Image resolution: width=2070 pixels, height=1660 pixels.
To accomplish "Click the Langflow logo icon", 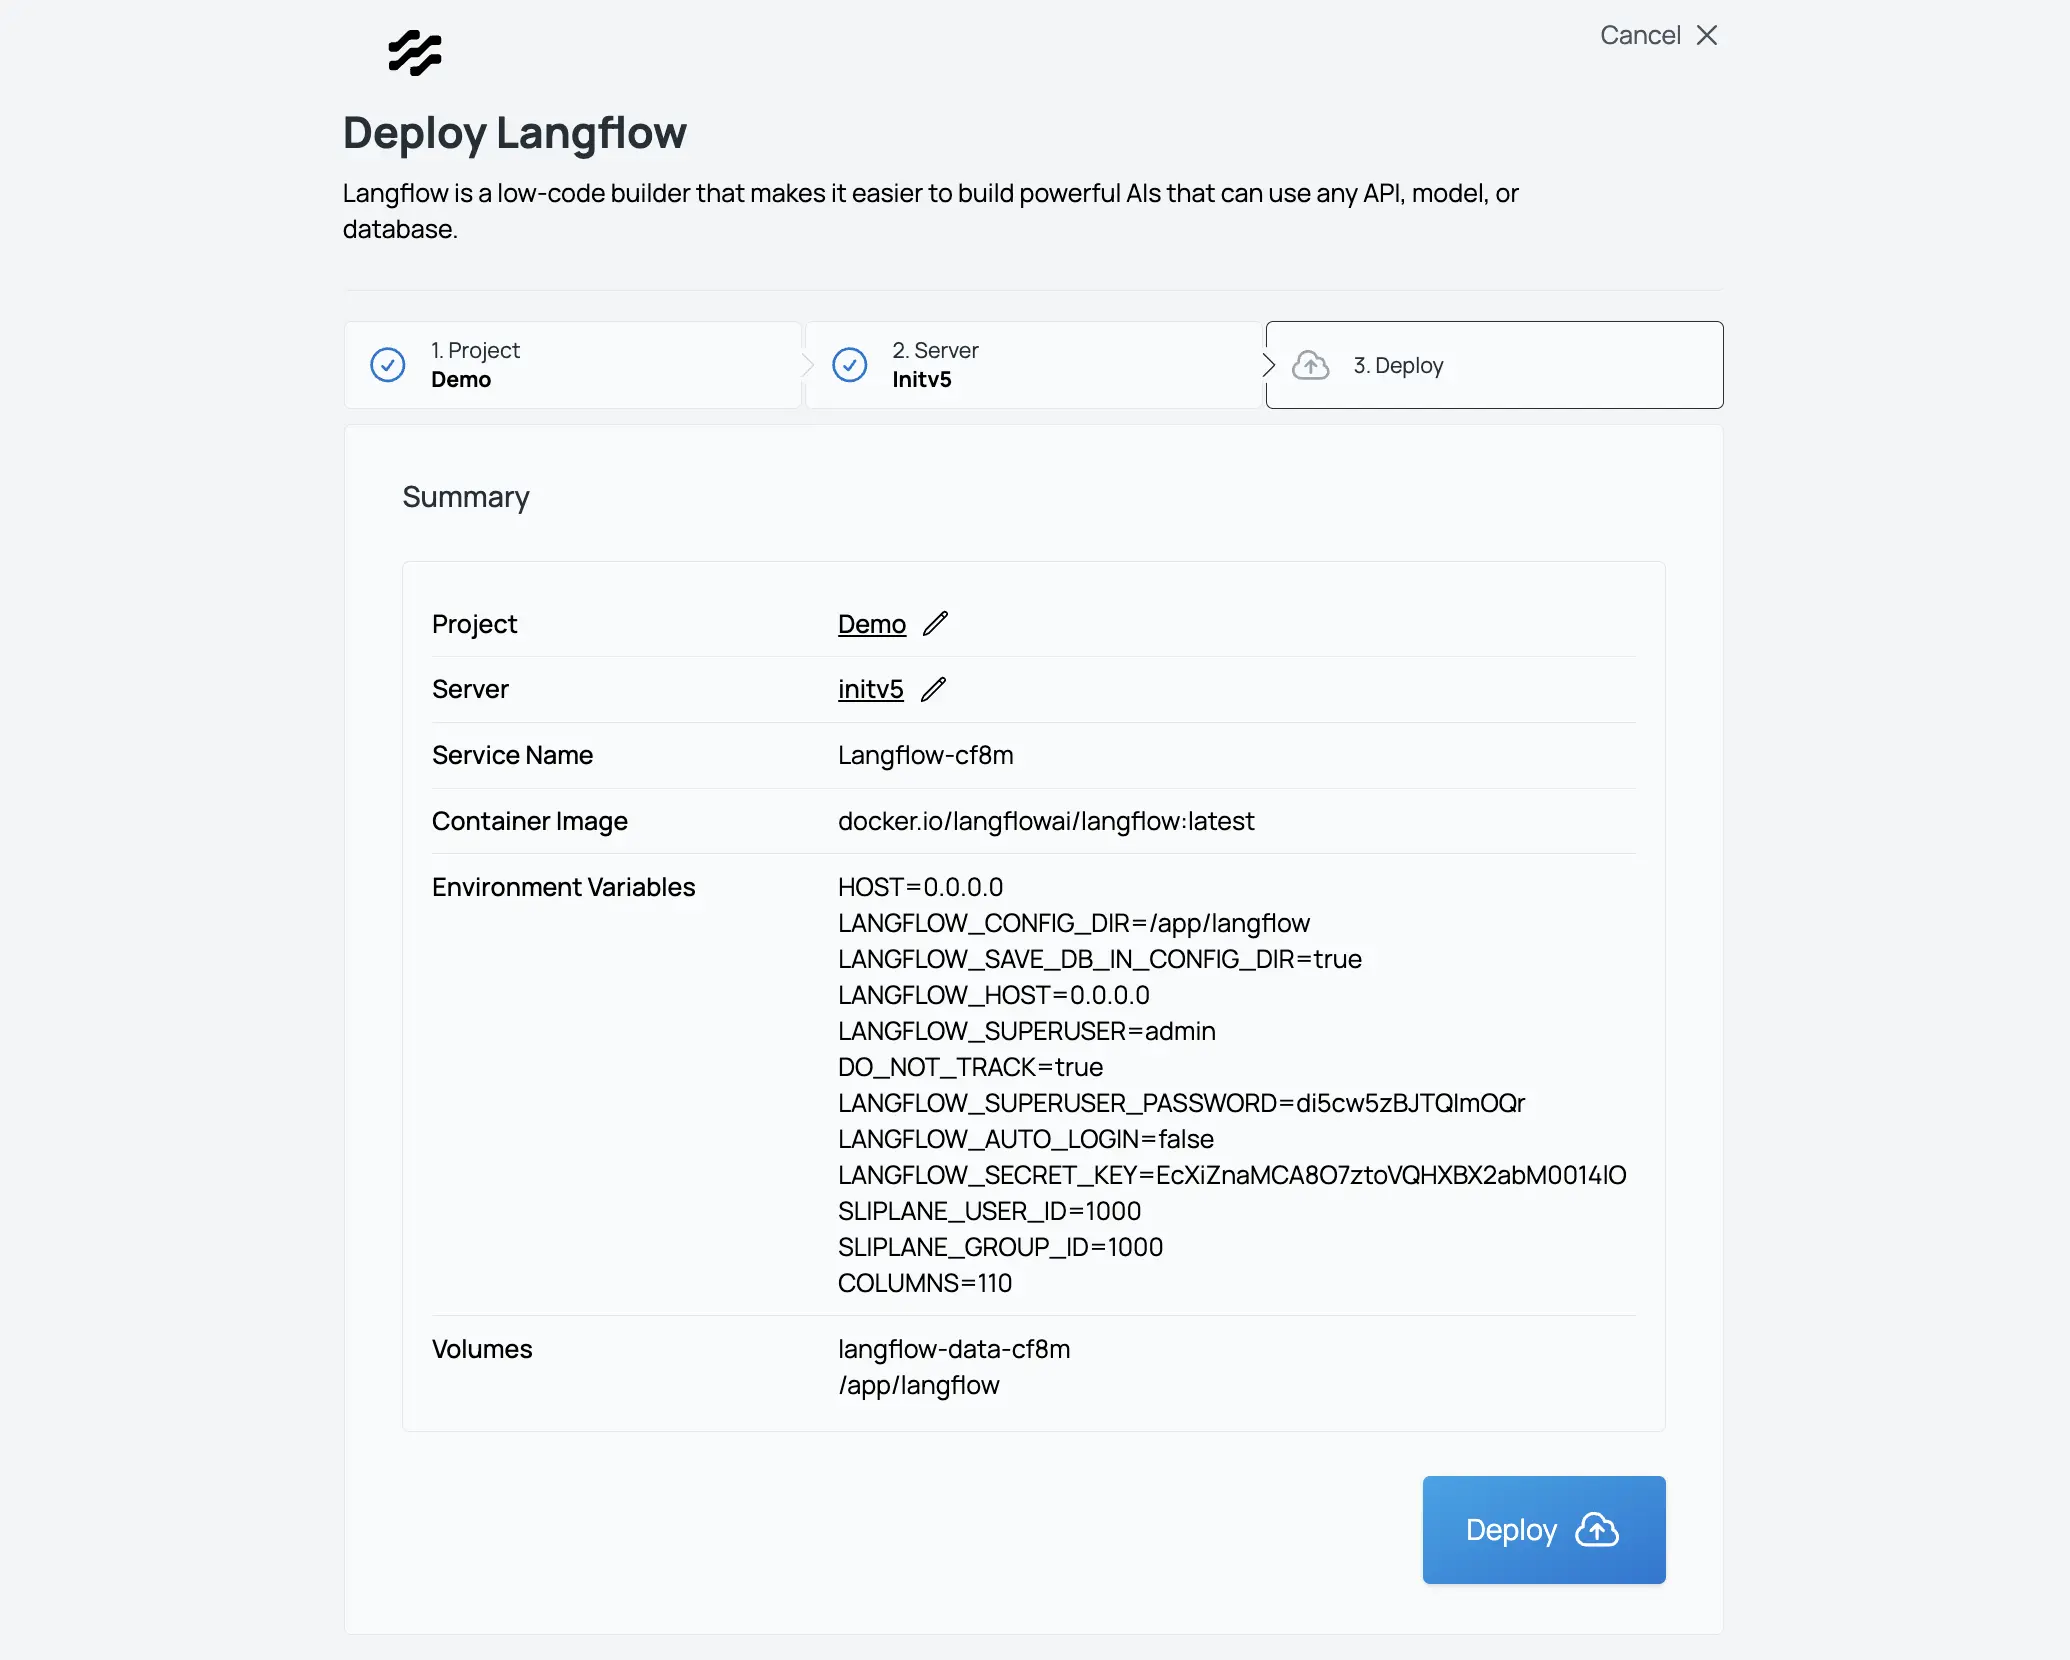I will [415, 53].
